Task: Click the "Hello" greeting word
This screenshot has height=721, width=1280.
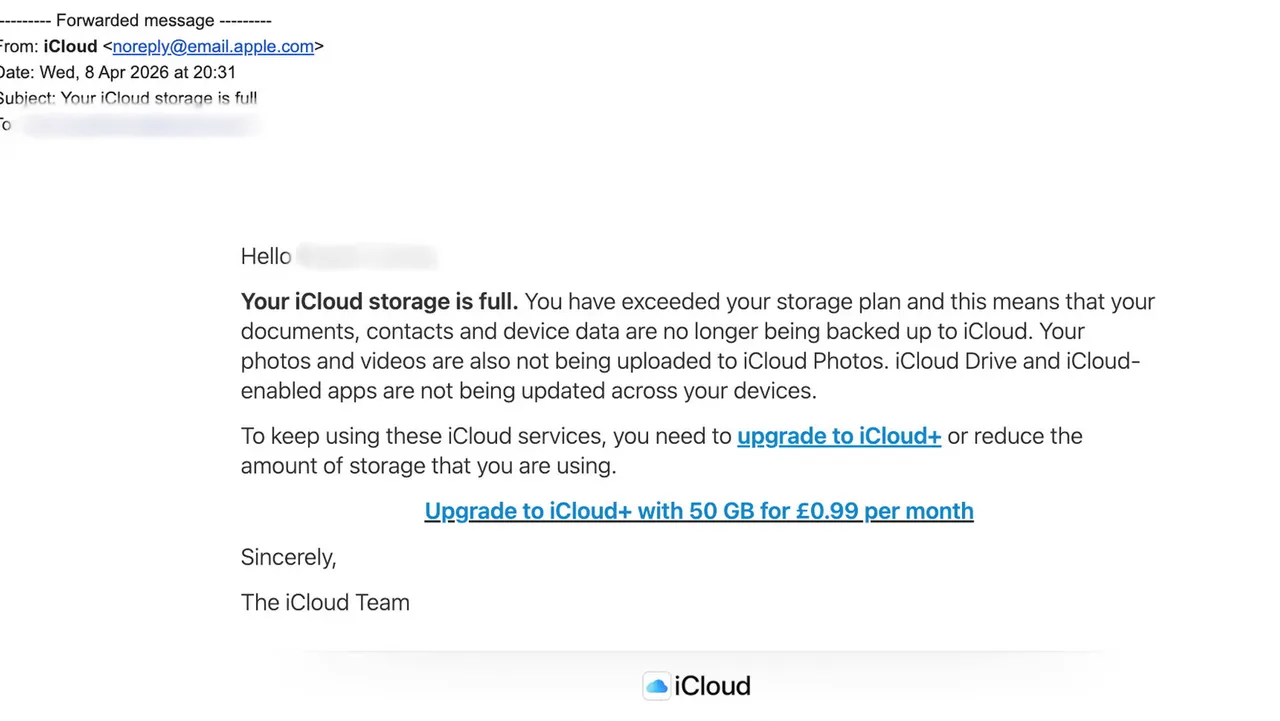Action: 266,257
